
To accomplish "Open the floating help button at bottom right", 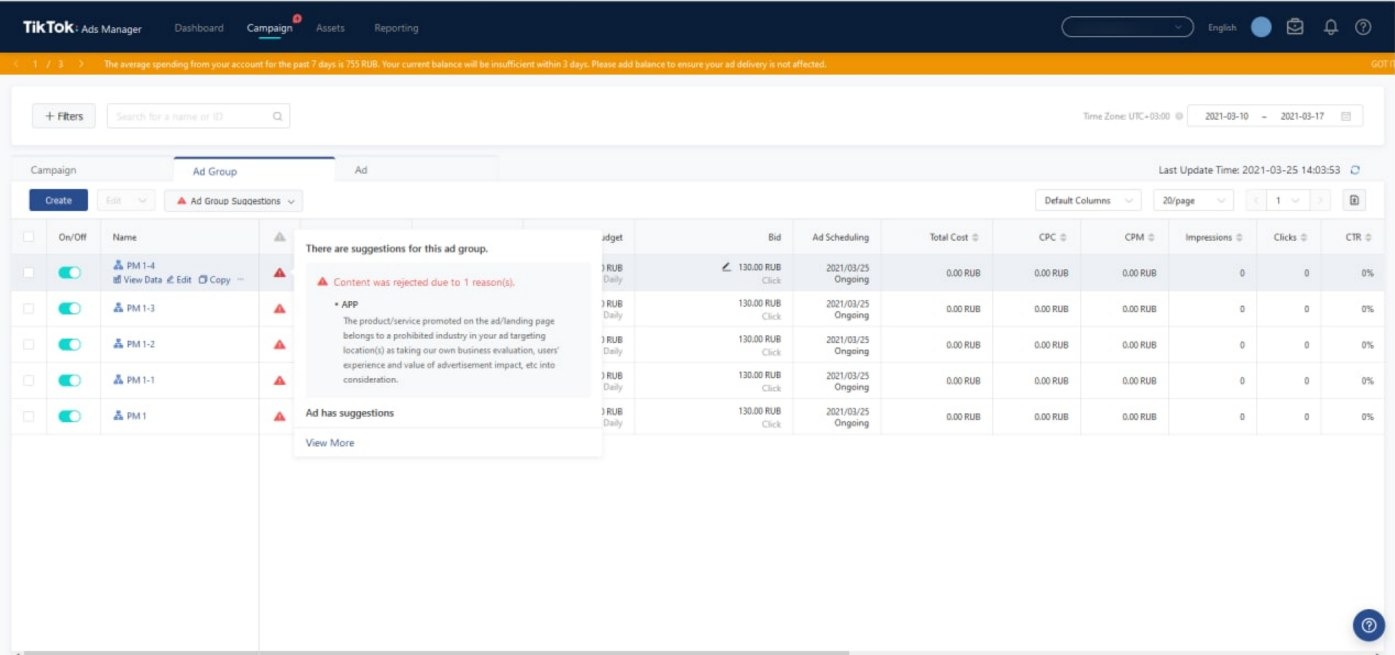I will tap(1369, 625).
